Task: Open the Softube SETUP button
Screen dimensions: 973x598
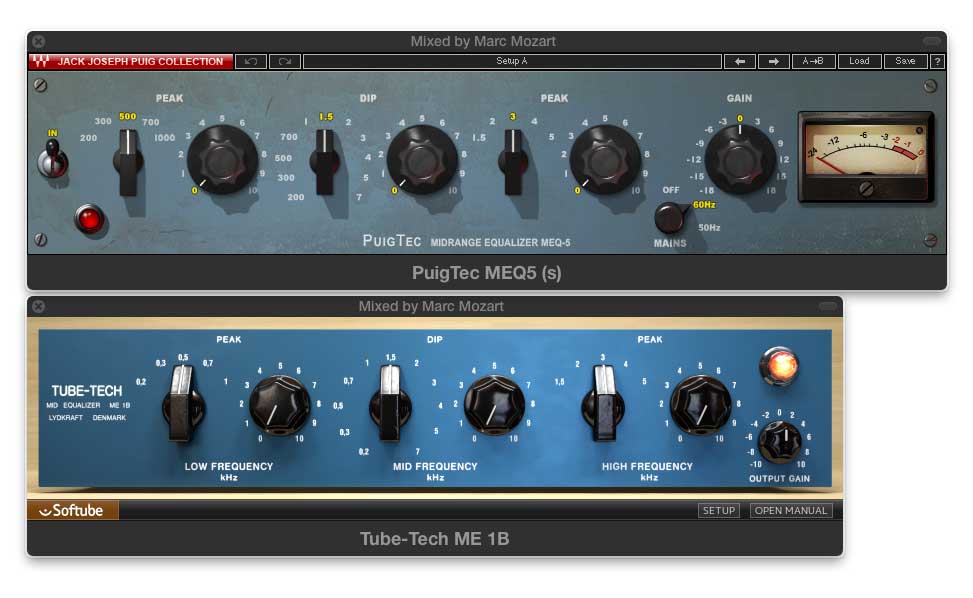Action: point(719,511)
